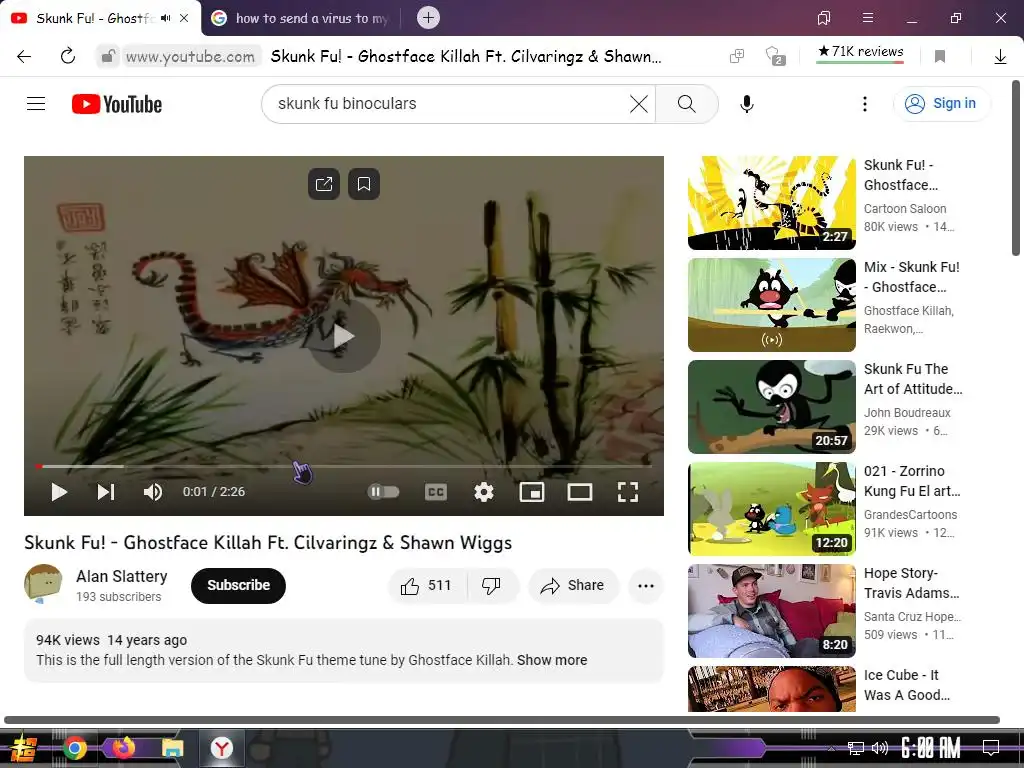
Task: Open Chrome from the taskbar
Action: pyautogui.click(x=75, y=748)
